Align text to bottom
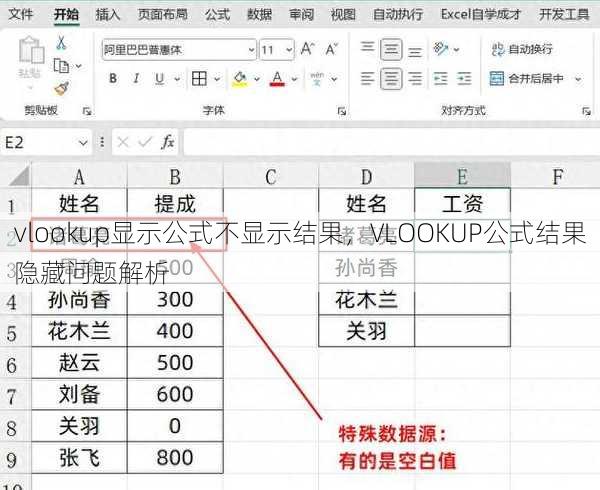Viewport: 600px width, 490px height. click(x=414, y=50)
